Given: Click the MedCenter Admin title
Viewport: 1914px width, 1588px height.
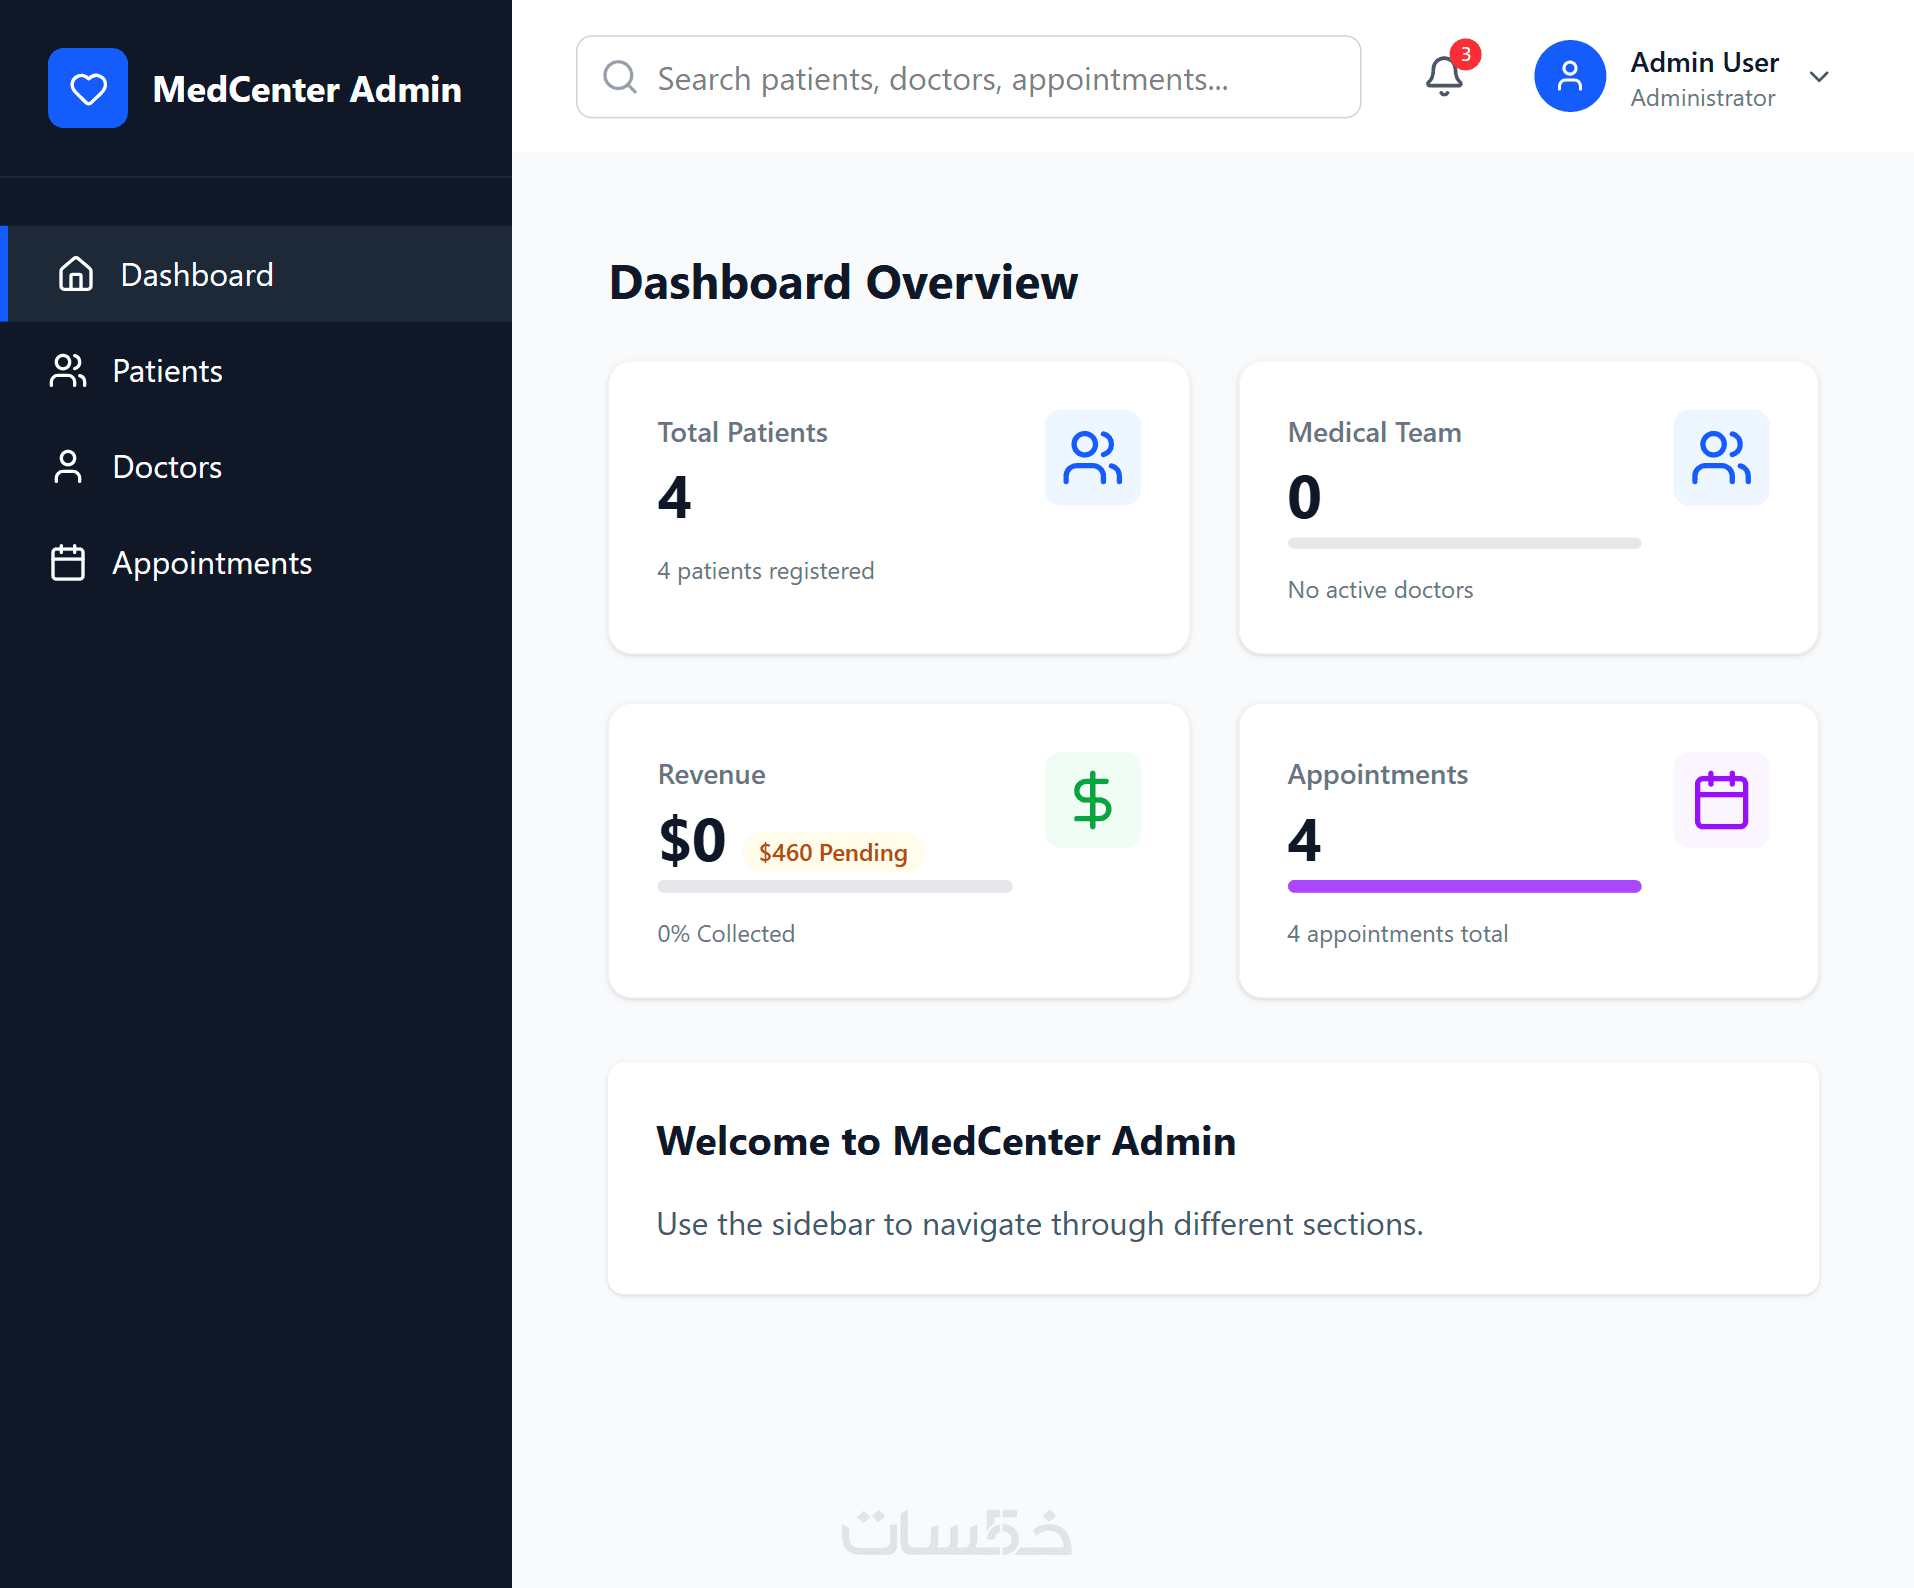Looking at the screenshot, I should click(307, 89).
